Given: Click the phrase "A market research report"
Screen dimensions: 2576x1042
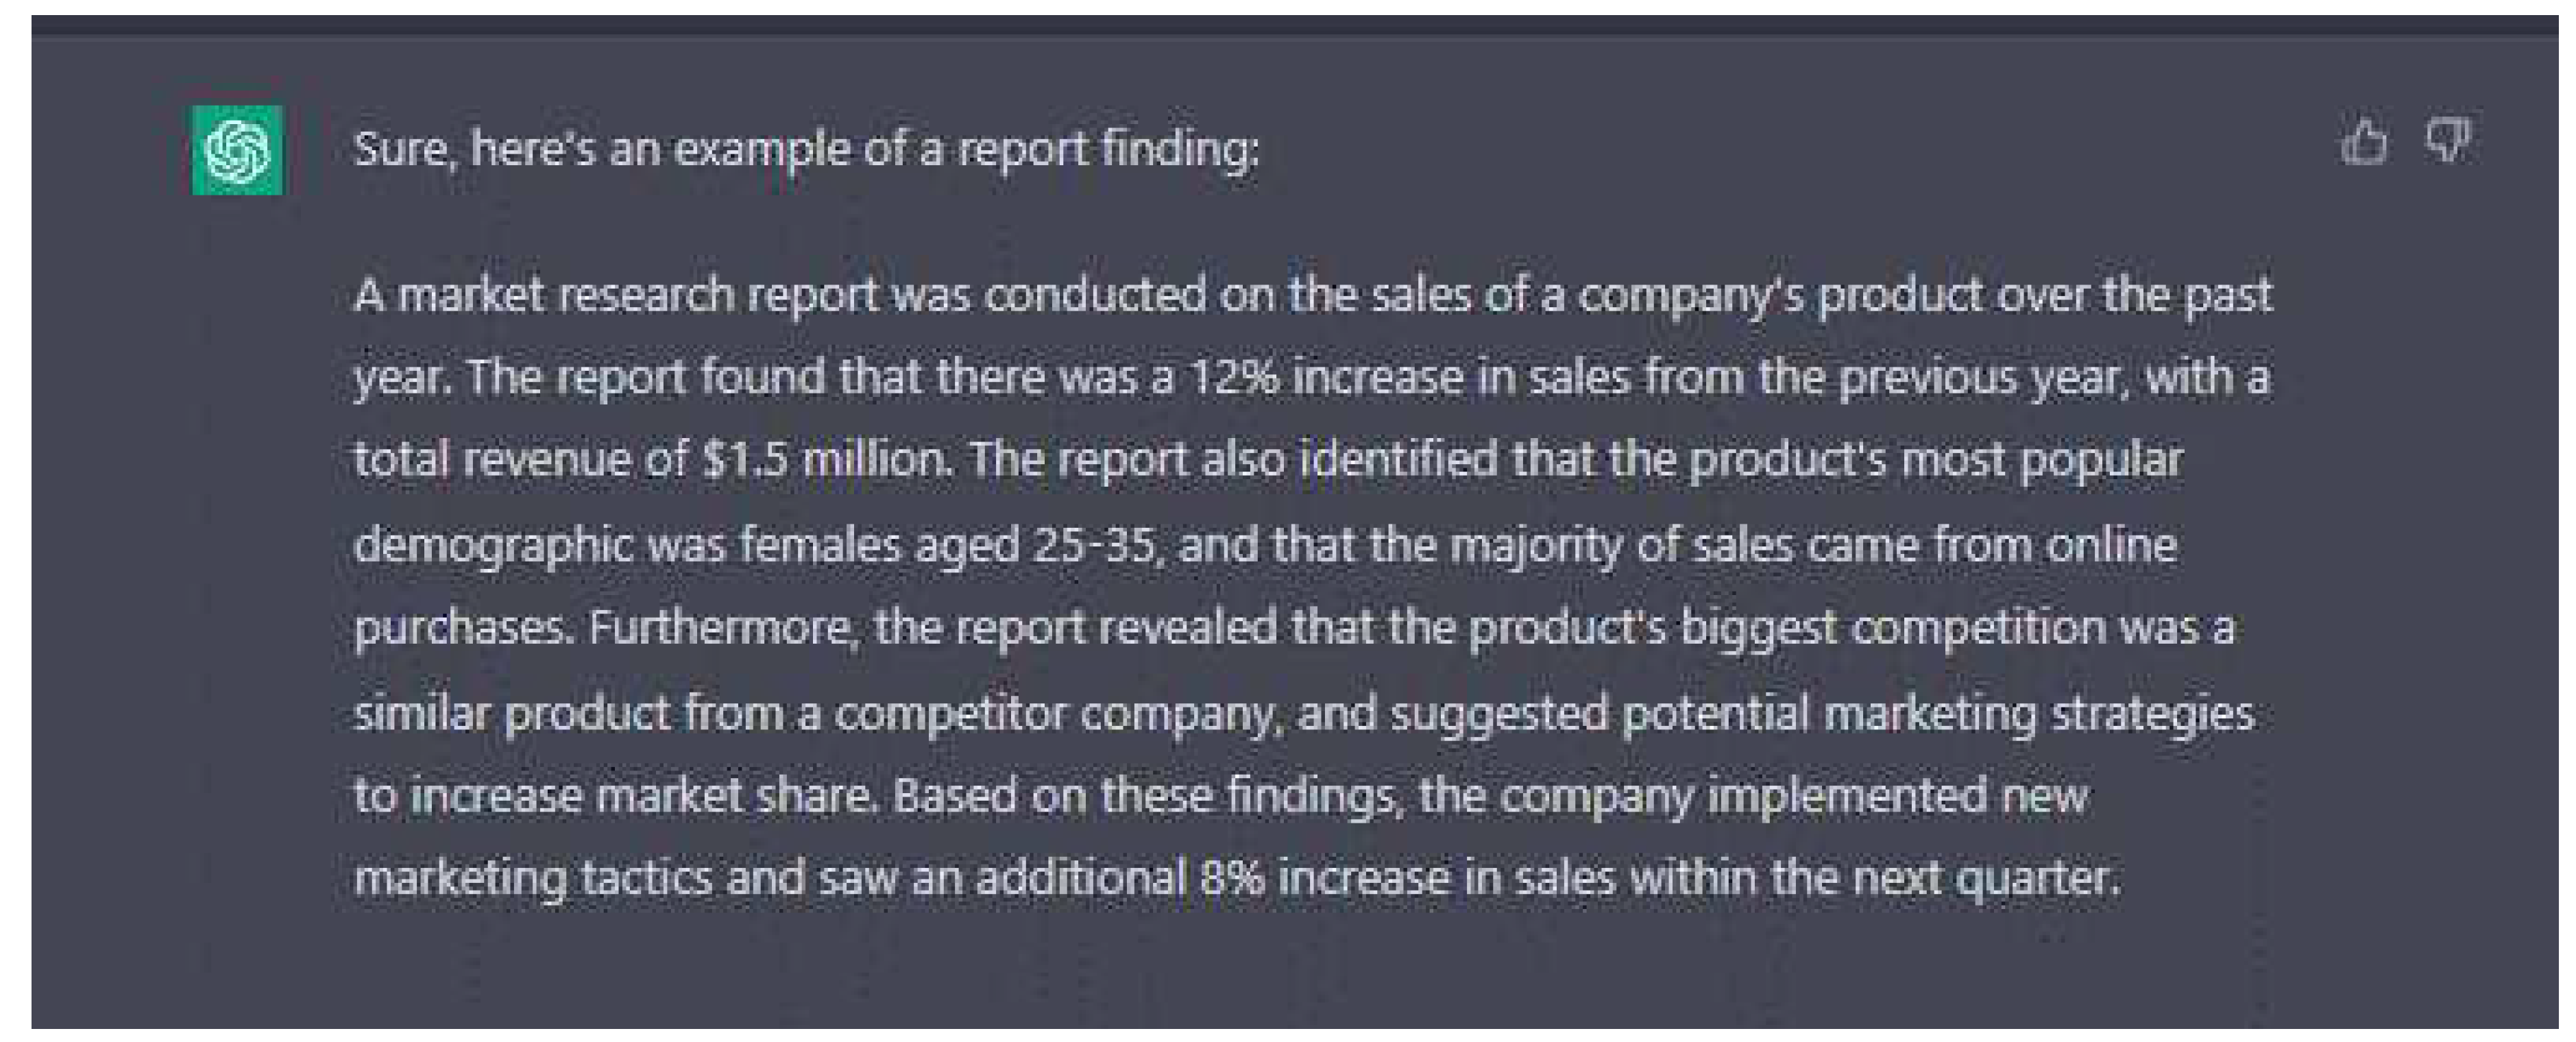Looking at the screenshot, I should pos(615,295).
